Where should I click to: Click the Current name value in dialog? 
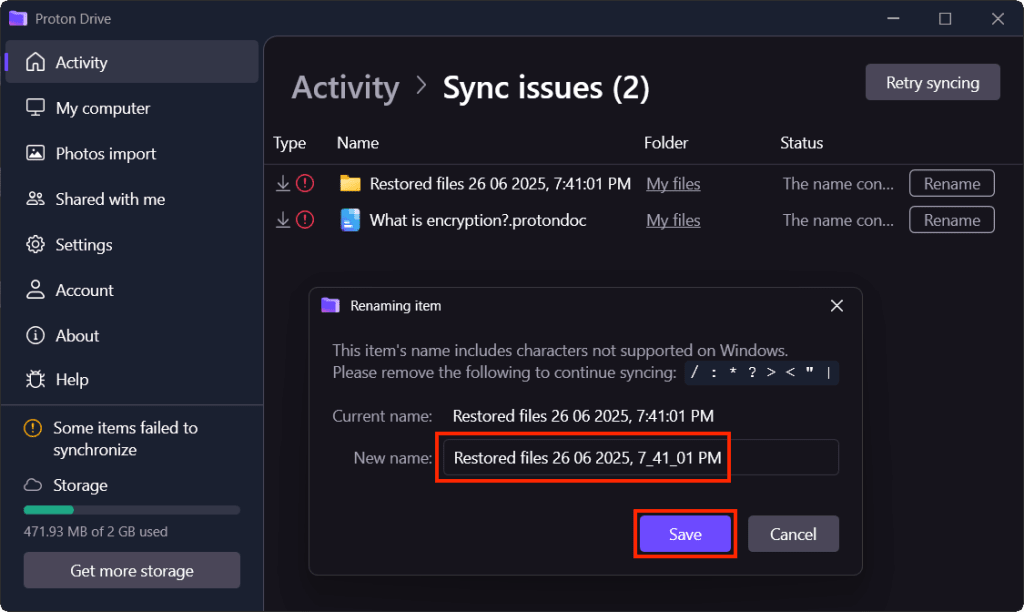583,415
